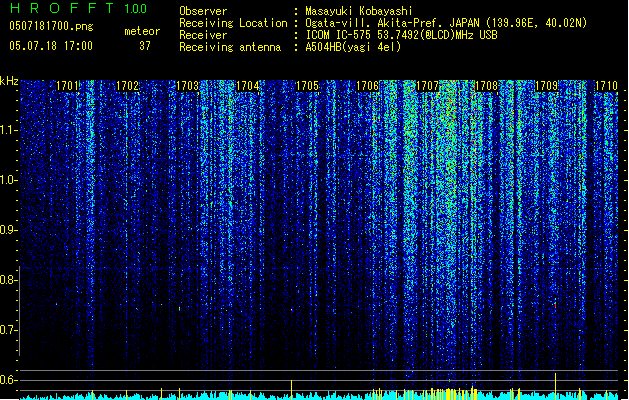Click the 1706 time marker
The image size is (629, 400).
tap(367, 86)
